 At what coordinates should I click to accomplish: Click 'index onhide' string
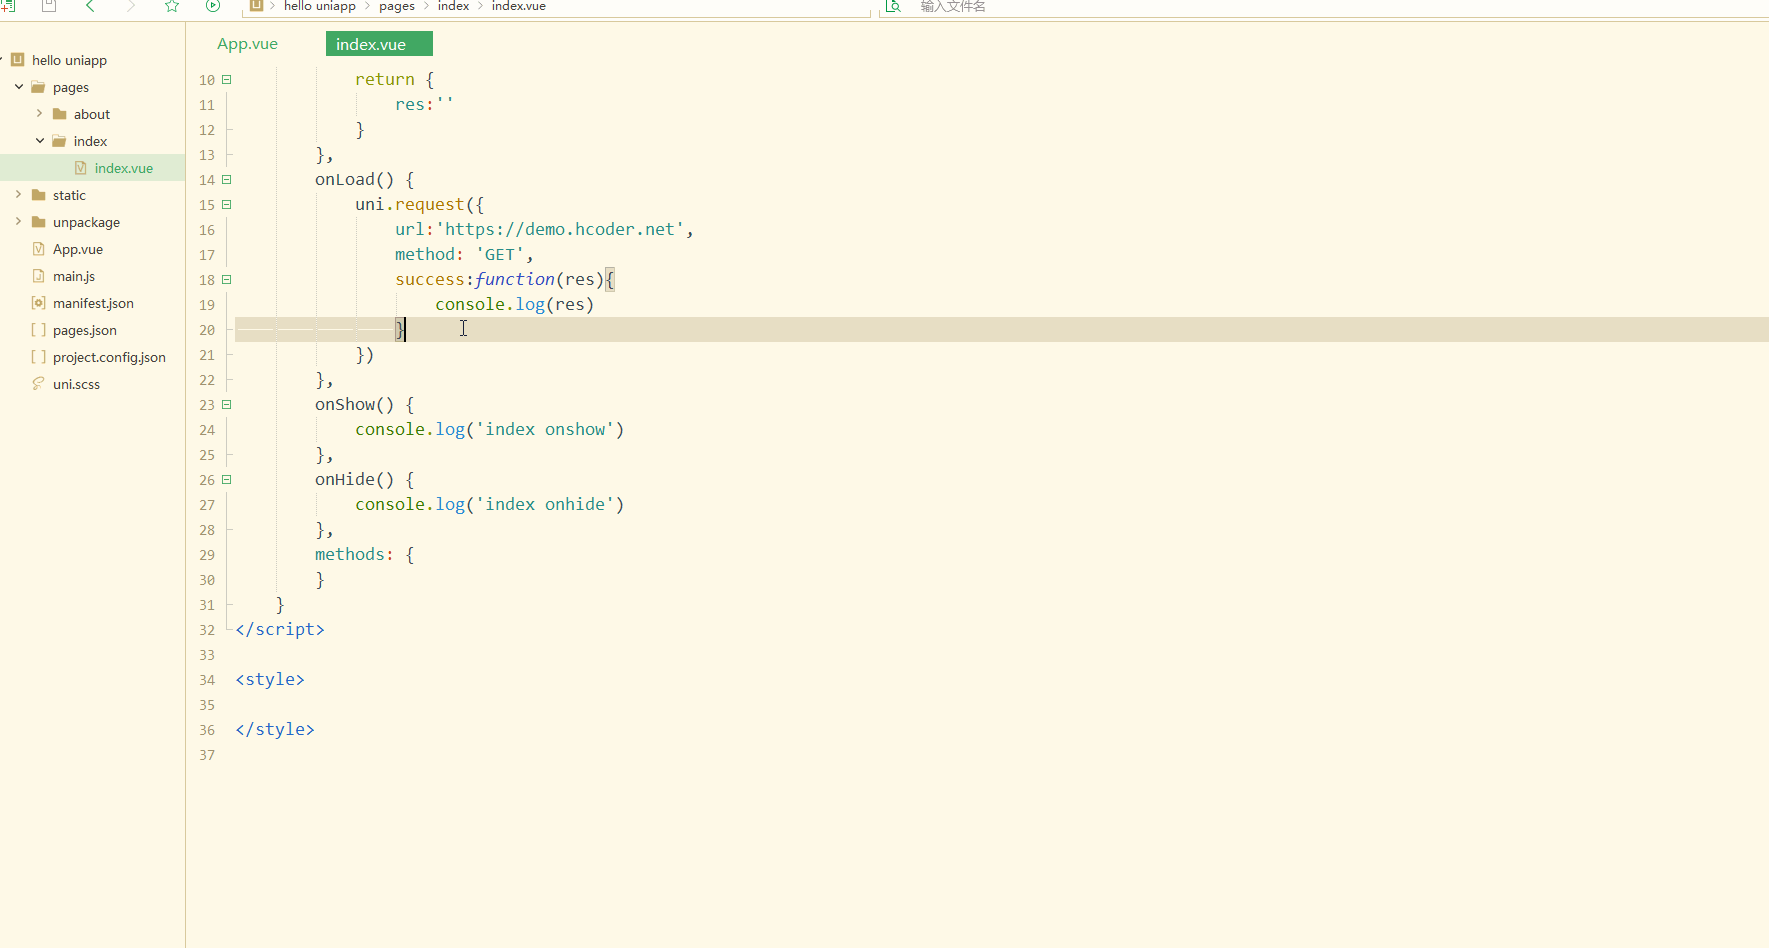[x=545, y=504]
